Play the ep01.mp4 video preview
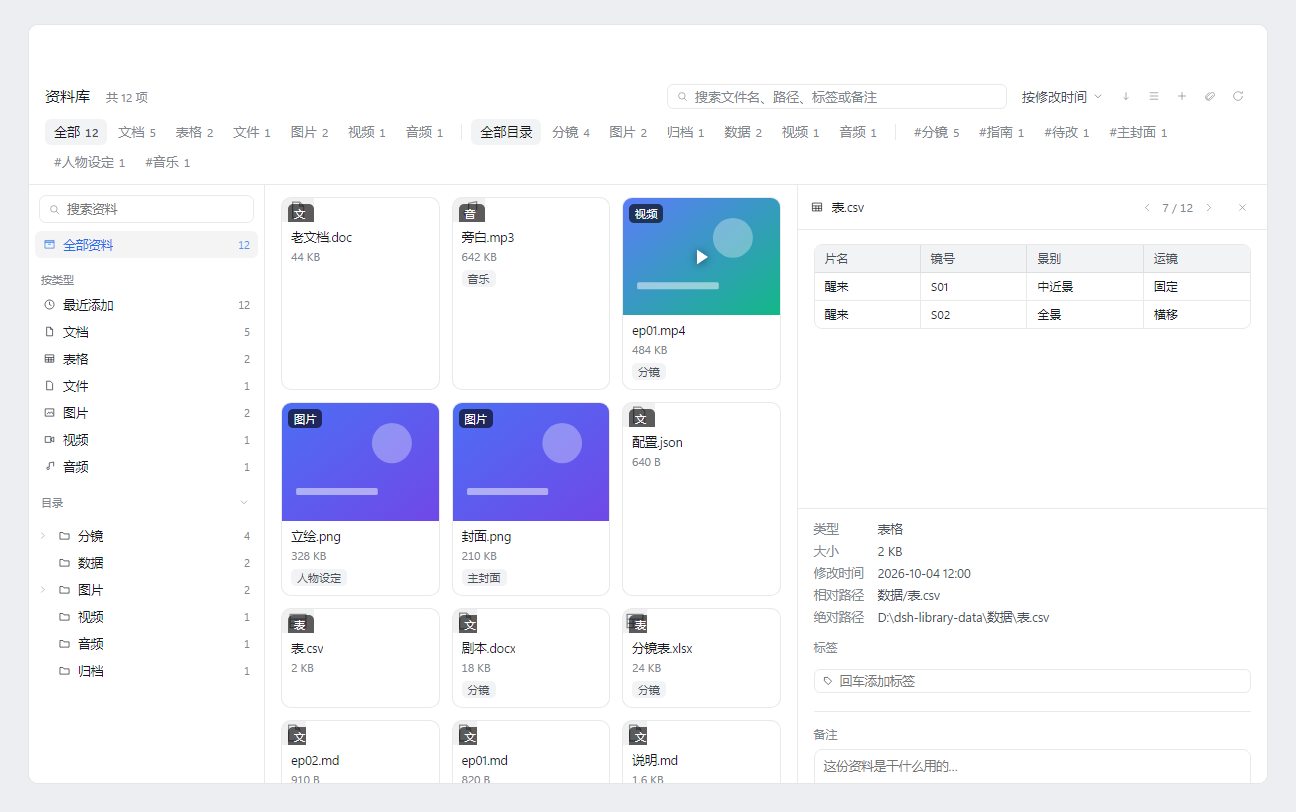This screenshot has width=1296, height=812. coord(702,257)
